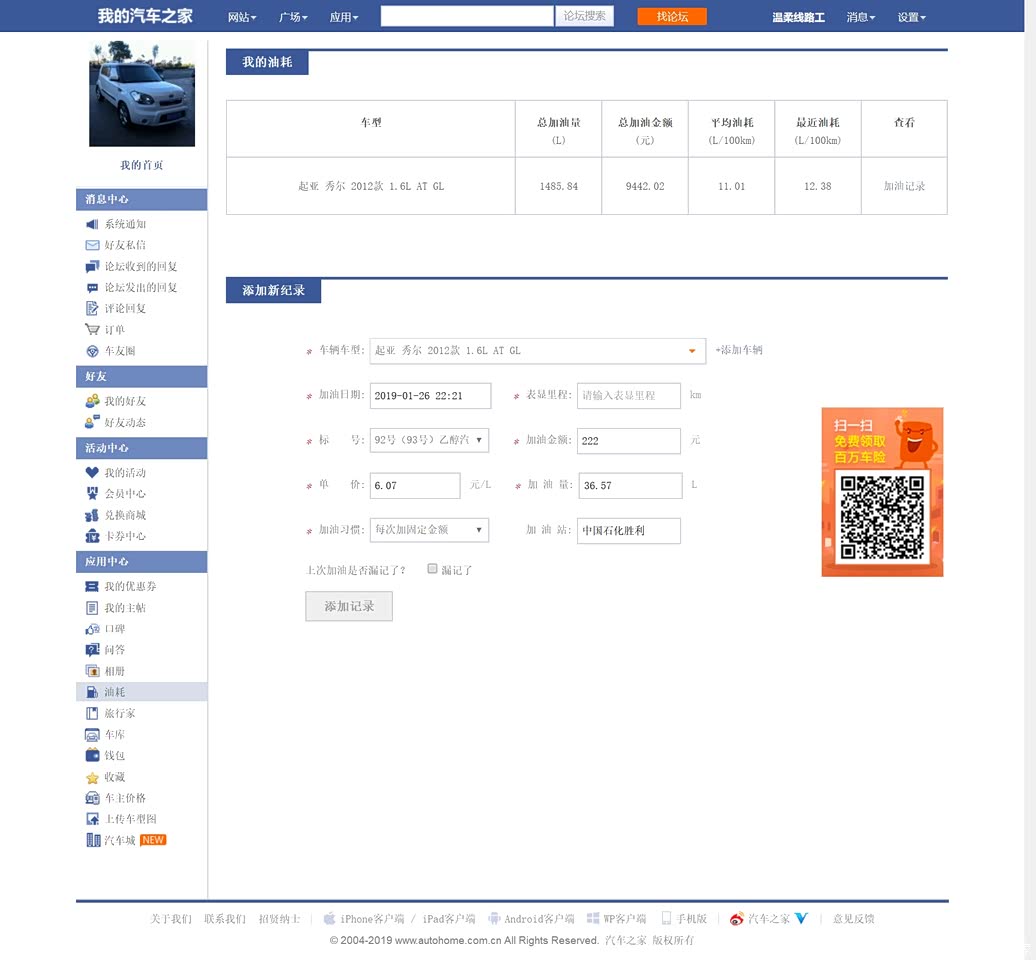The image size is (1036, 960).
Task: Click the system notification speaker icon
Action: pyautogui.click(x=92, y=225)
